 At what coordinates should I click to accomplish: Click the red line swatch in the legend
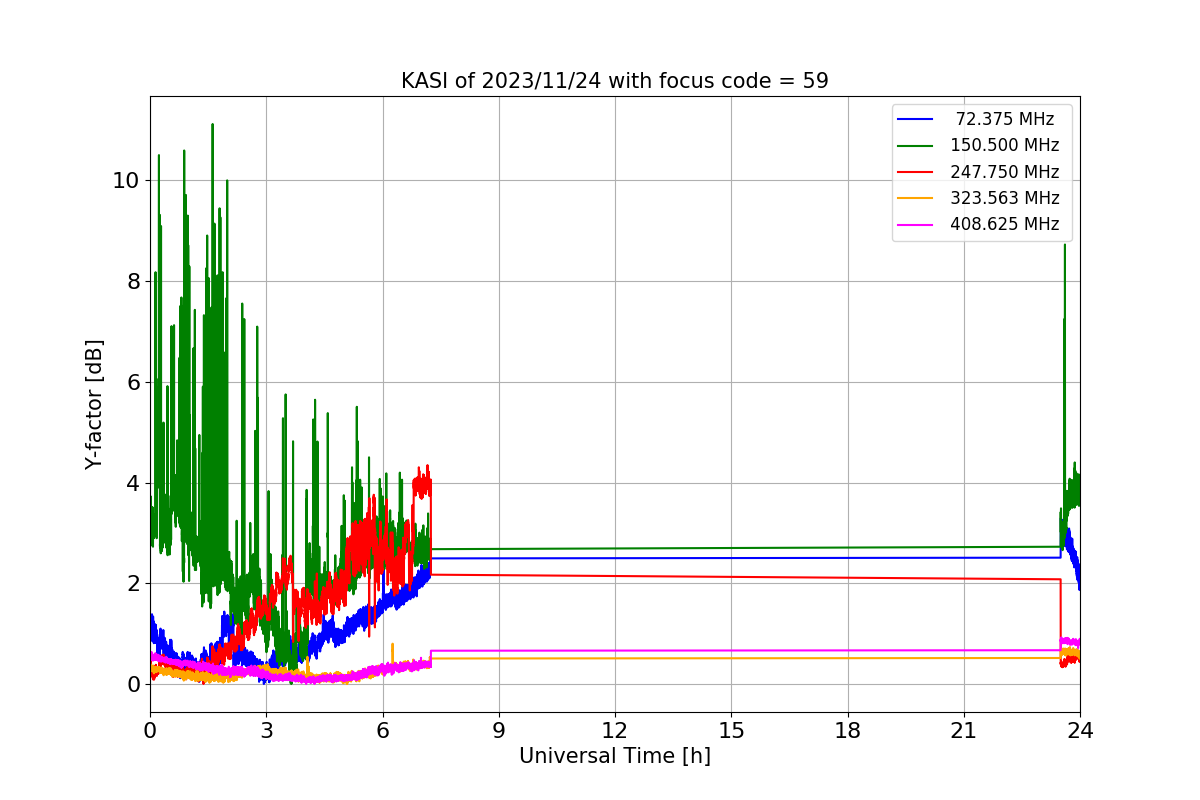tap(915, 172)
